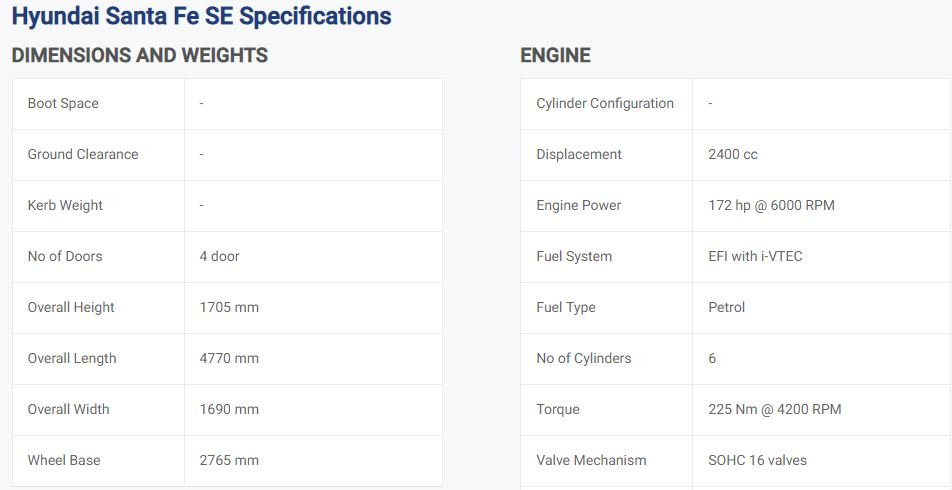This screenshot has height=490, width=952.
Task: Select the 1705 mm overall height value
Action: [x=230, y=307]
